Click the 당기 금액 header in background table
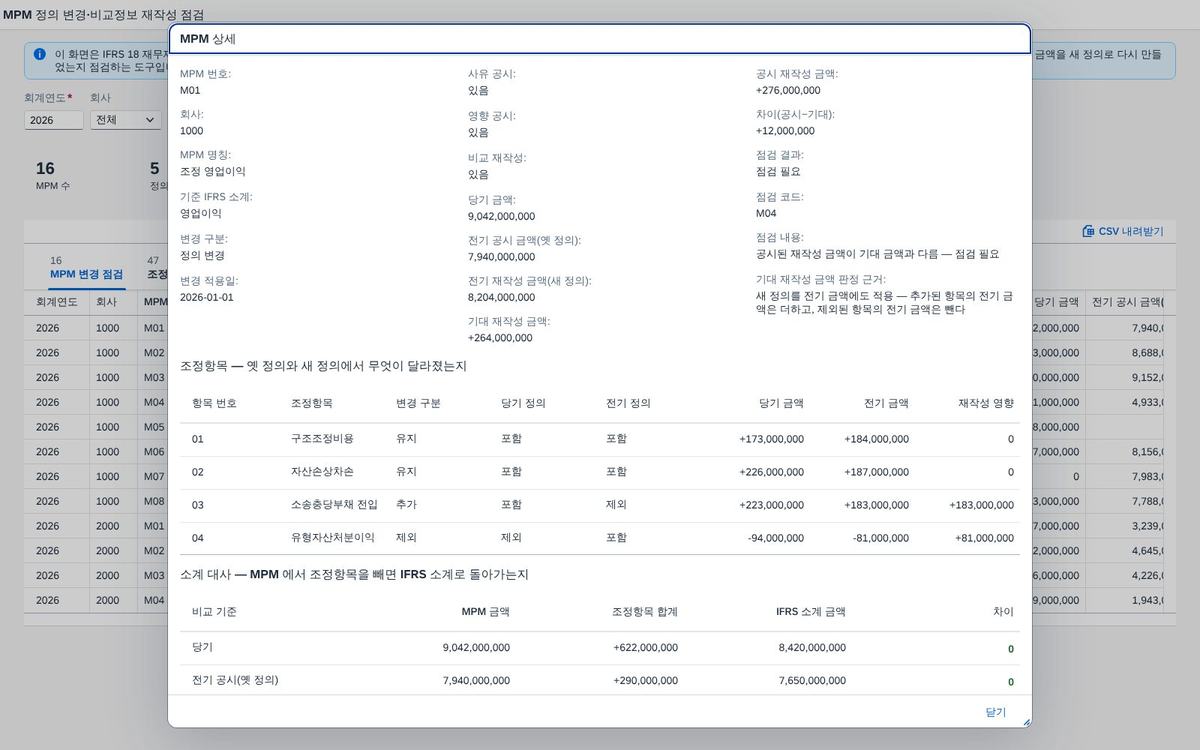1200x750 pixels. [1057, 302]
